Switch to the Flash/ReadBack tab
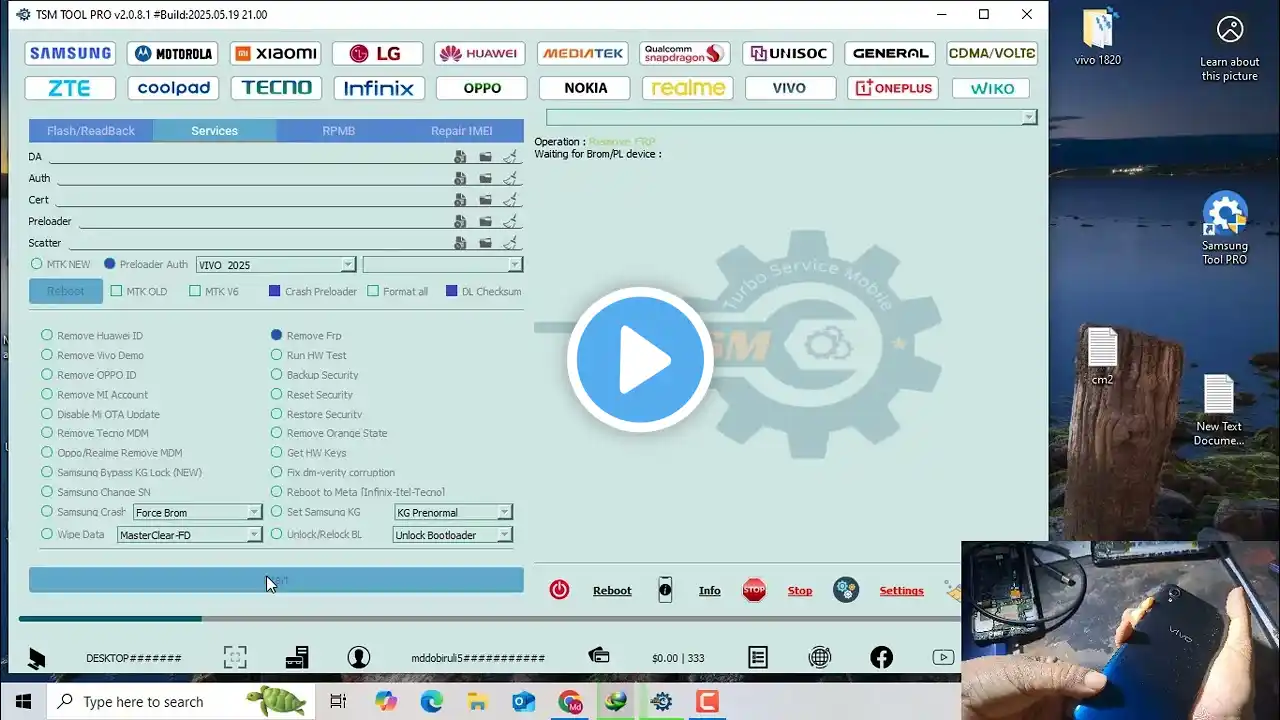The height and width of the screenshot is (720, 1280). [91, 130]
